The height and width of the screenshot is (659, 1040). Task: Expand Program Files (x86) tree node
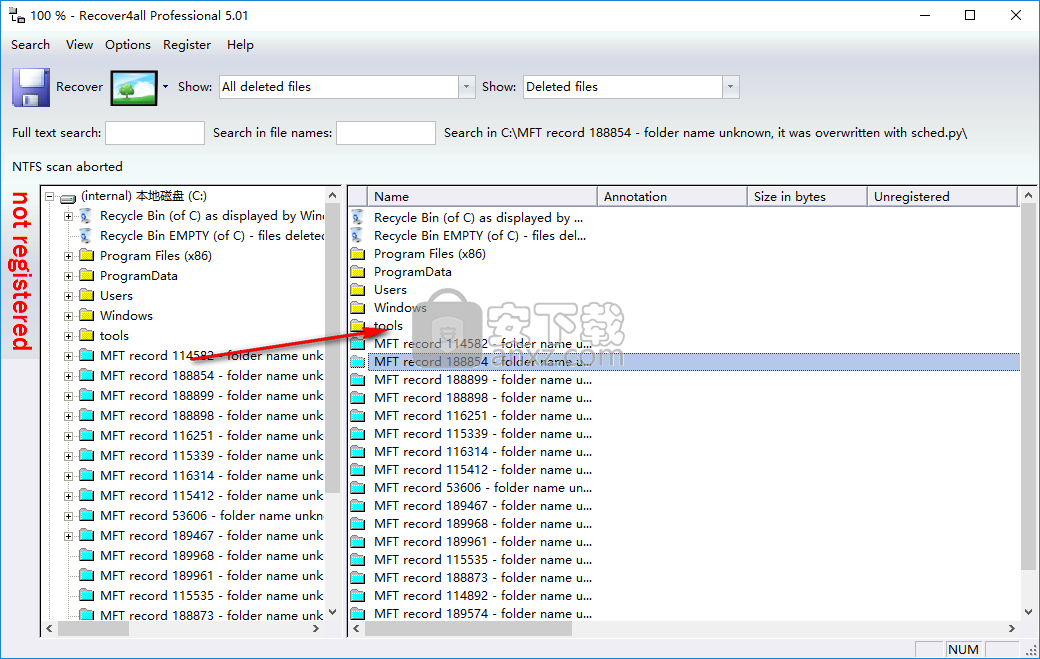[x=68, y=256]
